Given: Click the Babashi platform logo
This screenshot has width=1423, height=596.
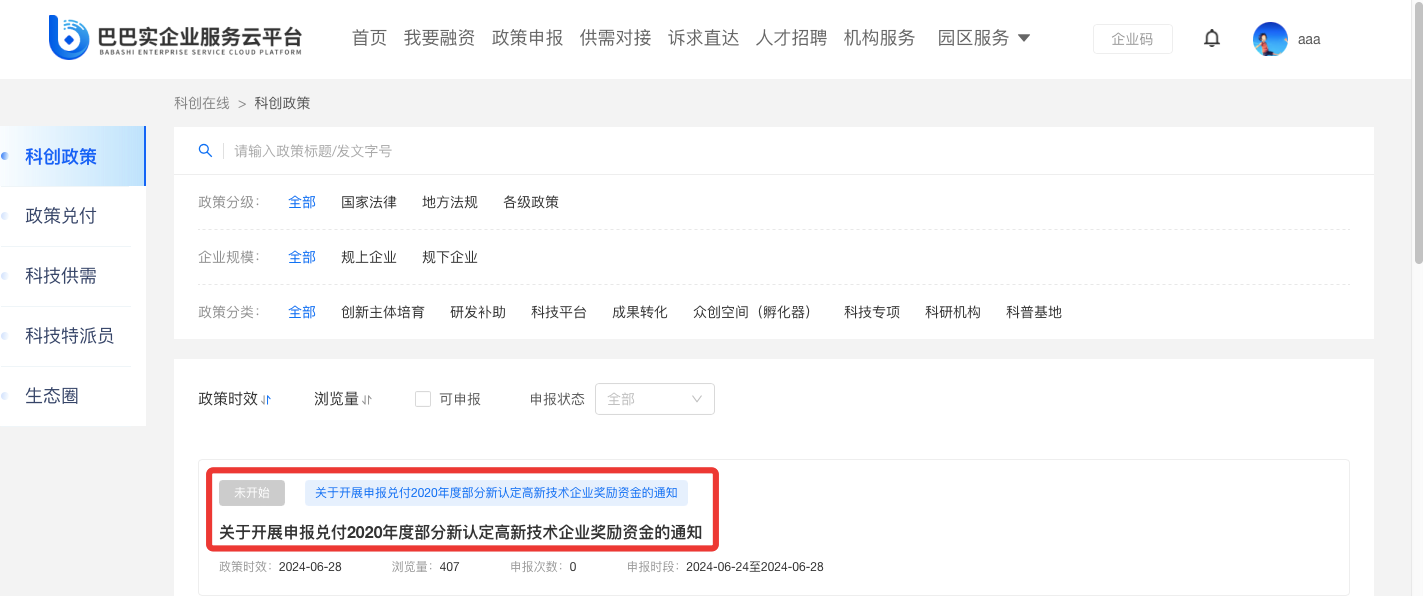Looking at the screenshot, I should (176, 38).
